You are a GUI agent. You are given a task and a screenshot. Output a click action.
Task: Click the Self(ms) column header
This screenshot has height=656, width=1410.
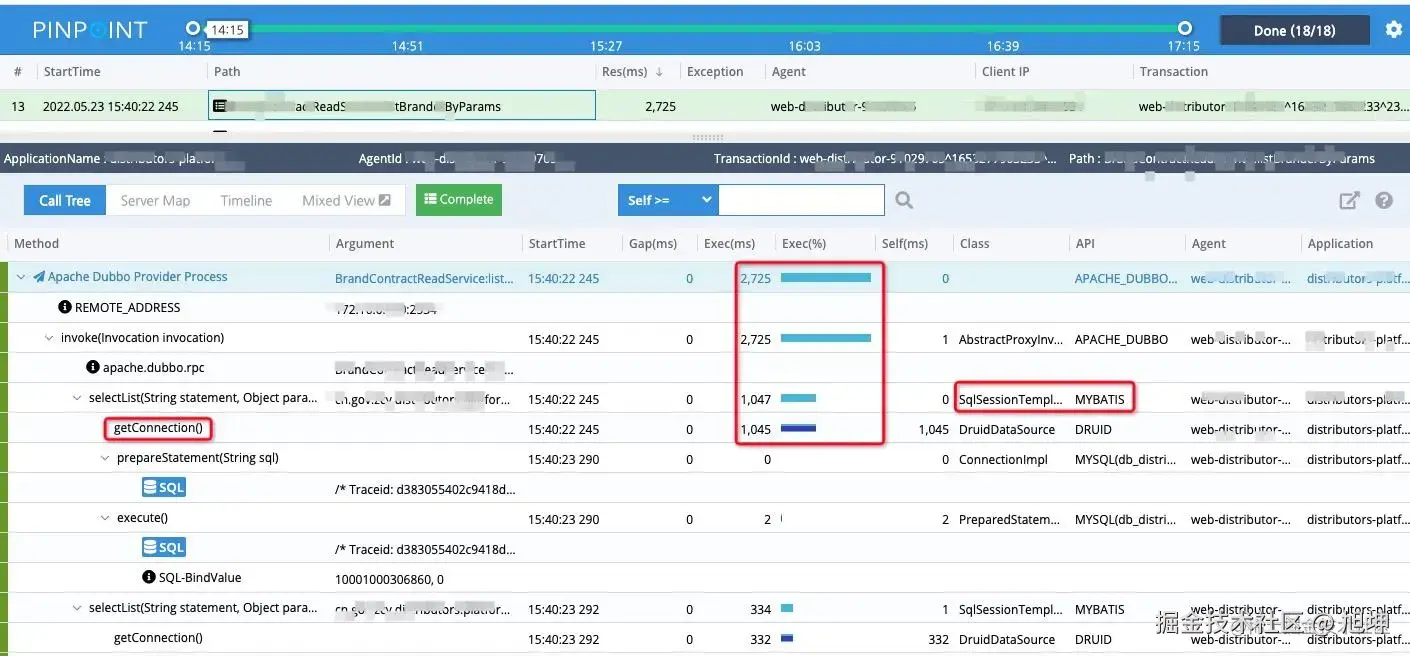tap(905, 243)
